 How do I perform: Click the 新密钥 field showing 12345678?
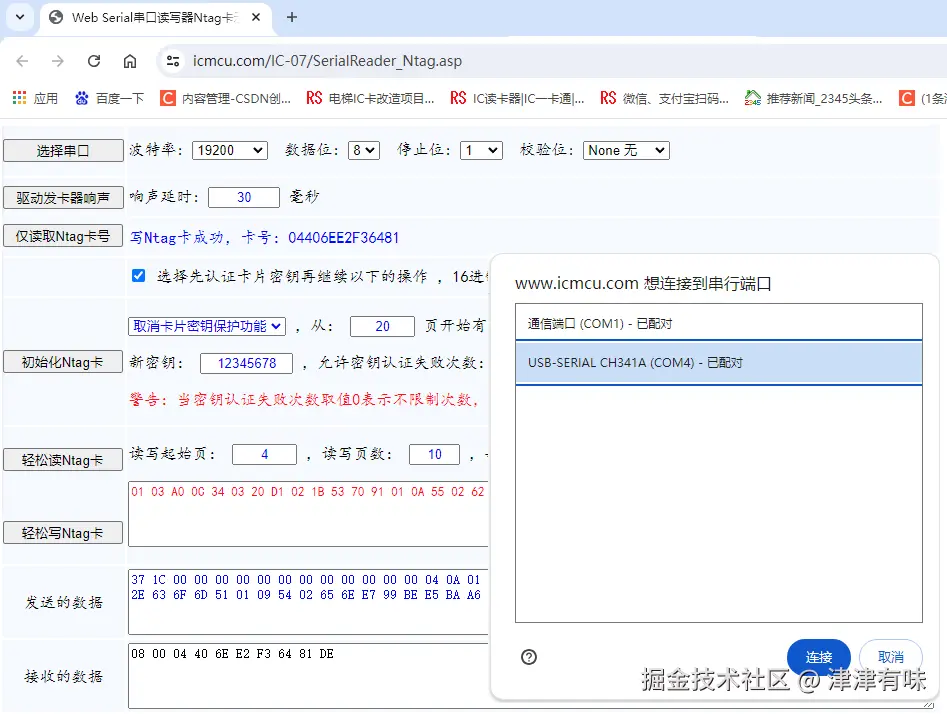click(x=246, y=363)
